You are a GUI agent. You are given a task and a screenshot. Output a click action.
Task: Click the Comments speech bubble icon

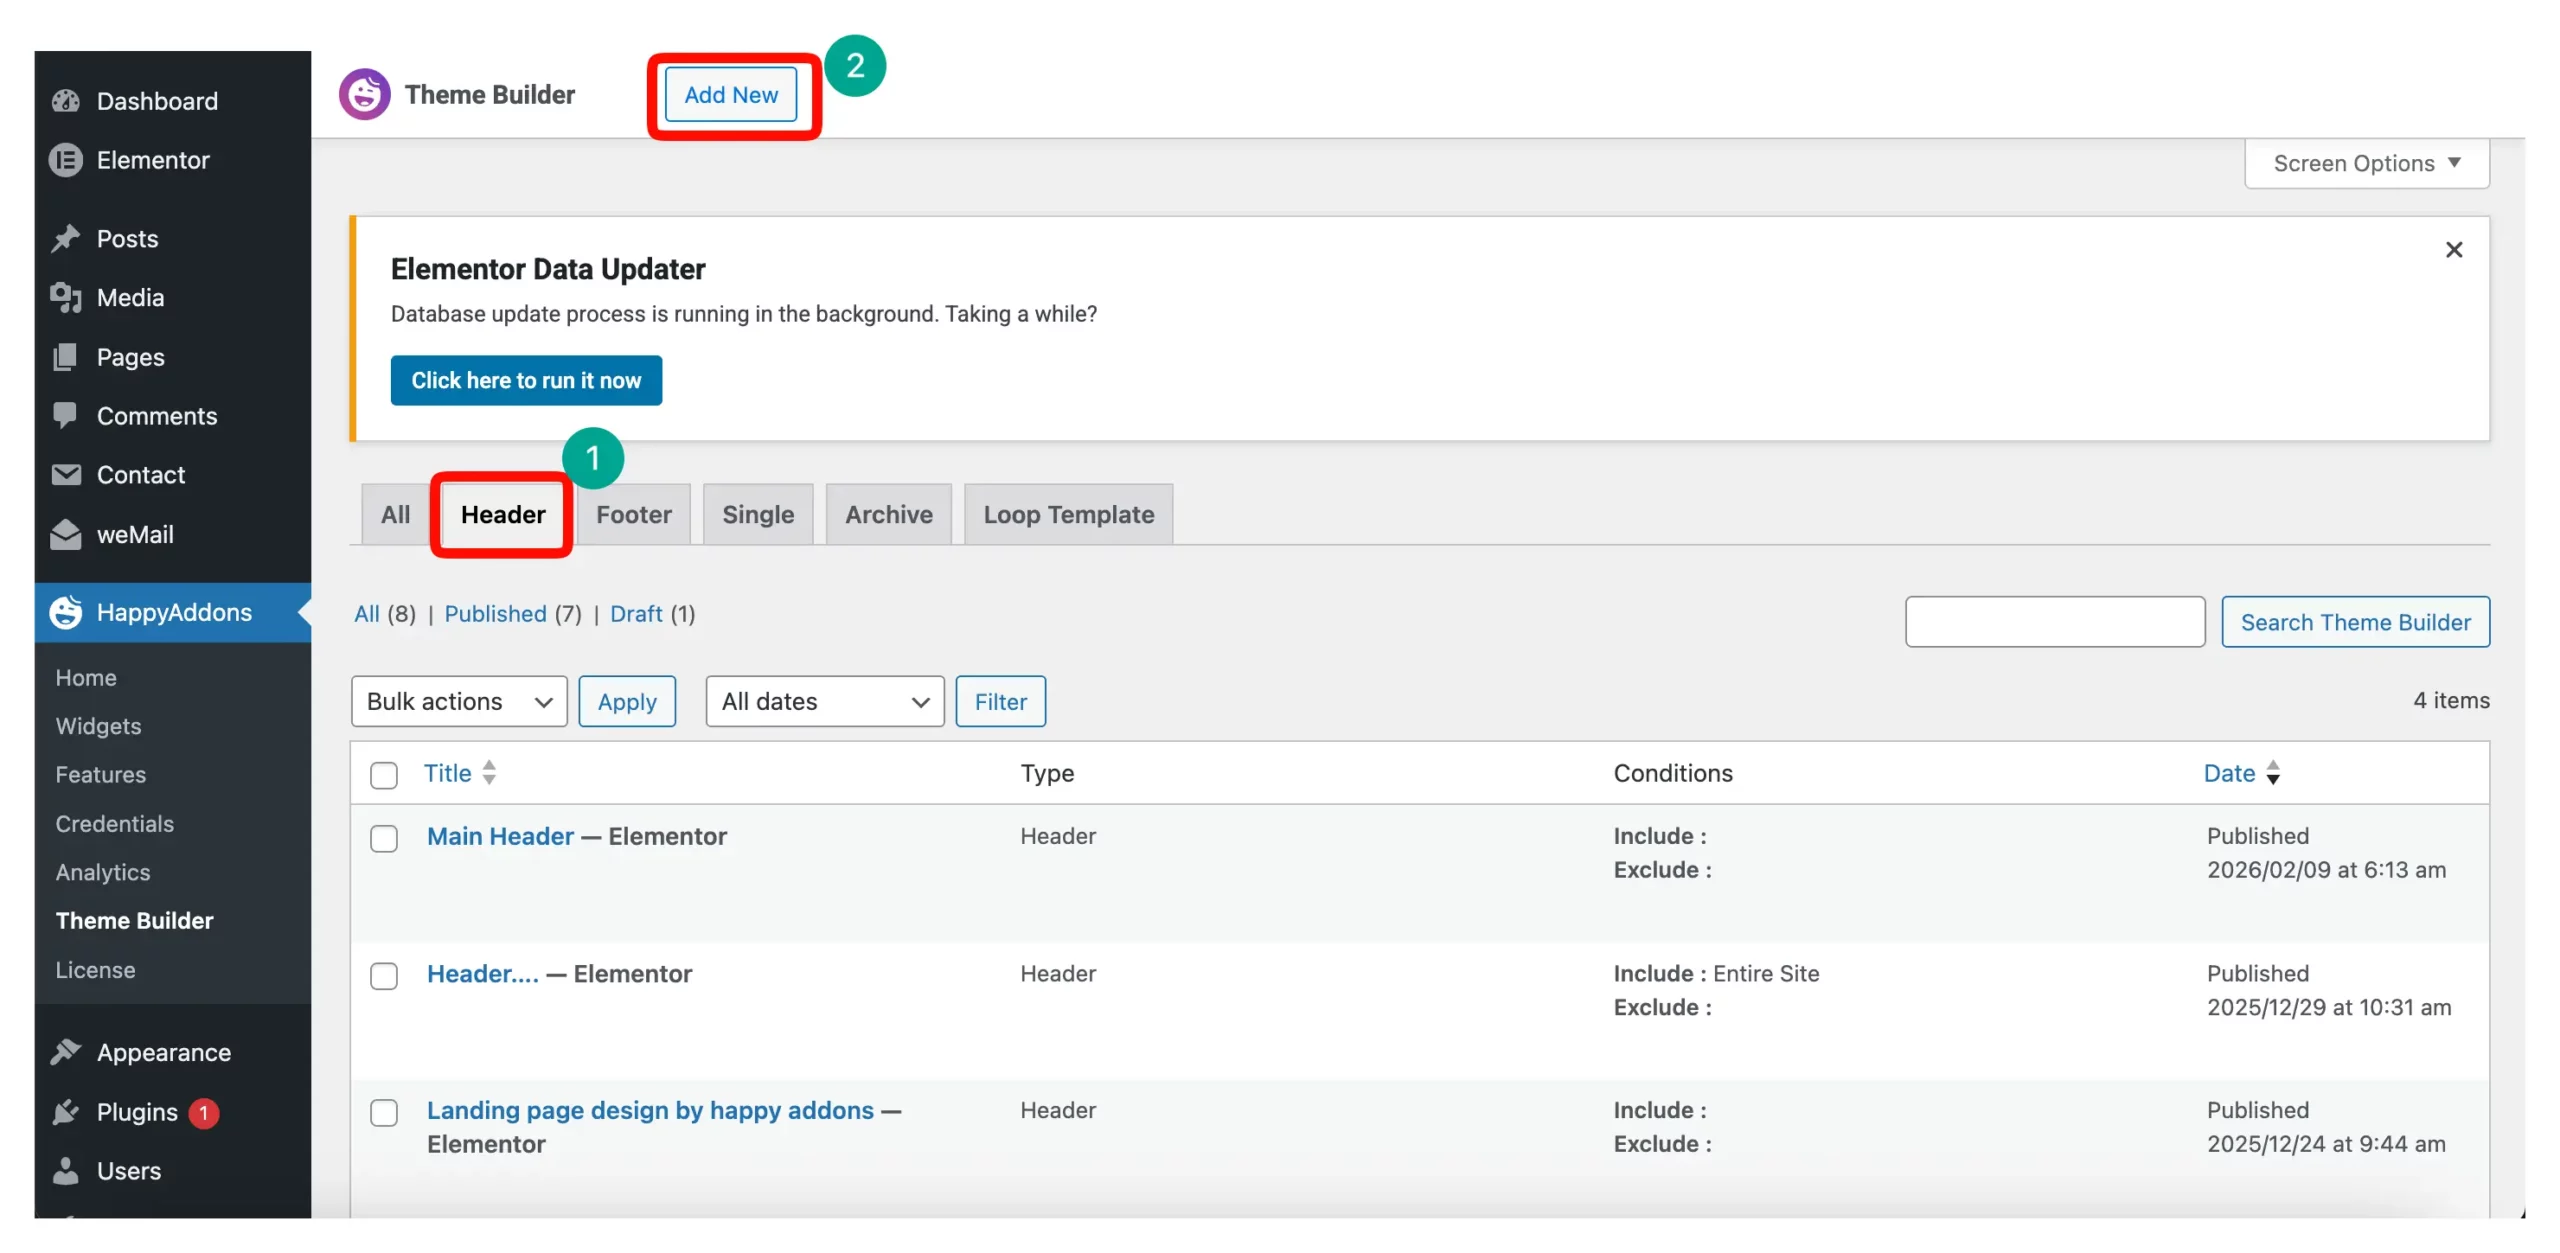click(x=66, y=415)
